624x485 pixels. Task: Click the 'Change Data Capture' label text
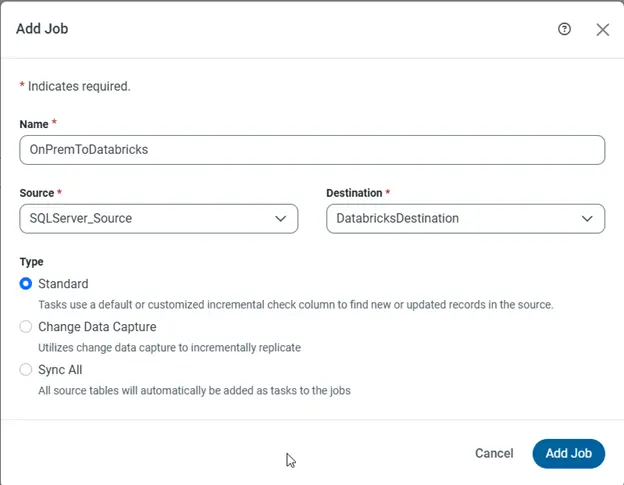pos(97,327)
